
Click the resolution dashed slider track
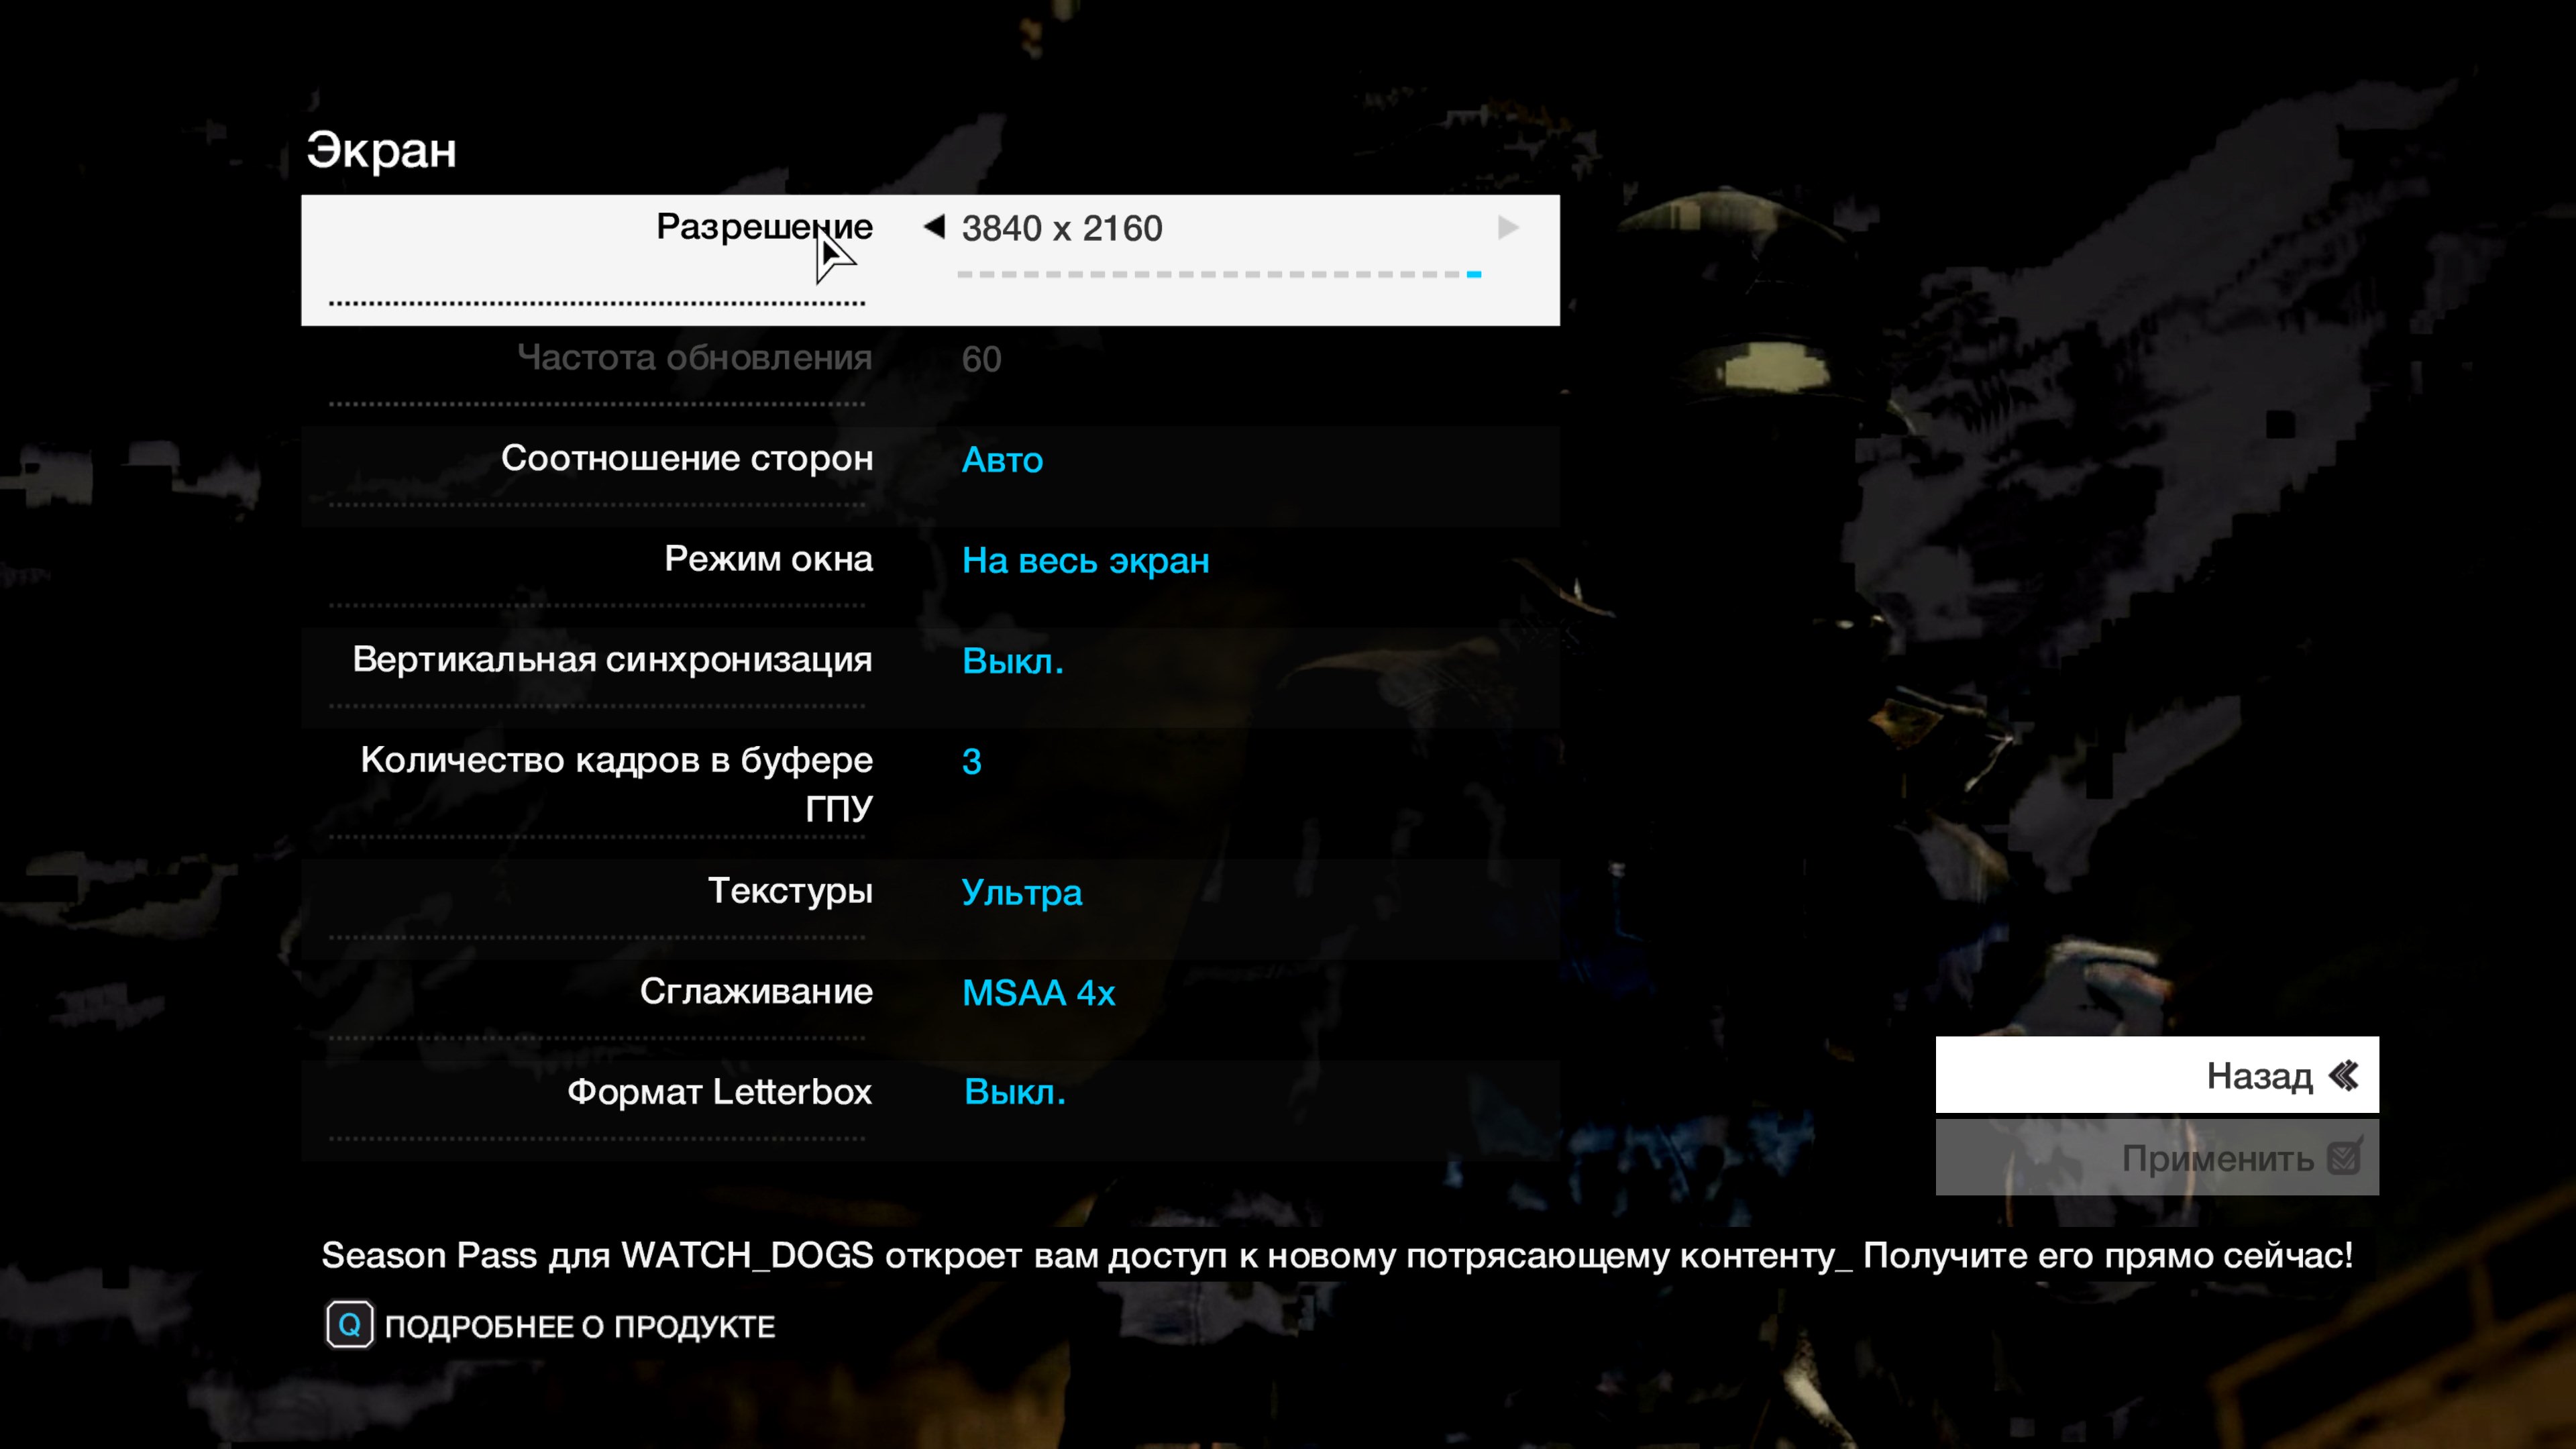1218,274
